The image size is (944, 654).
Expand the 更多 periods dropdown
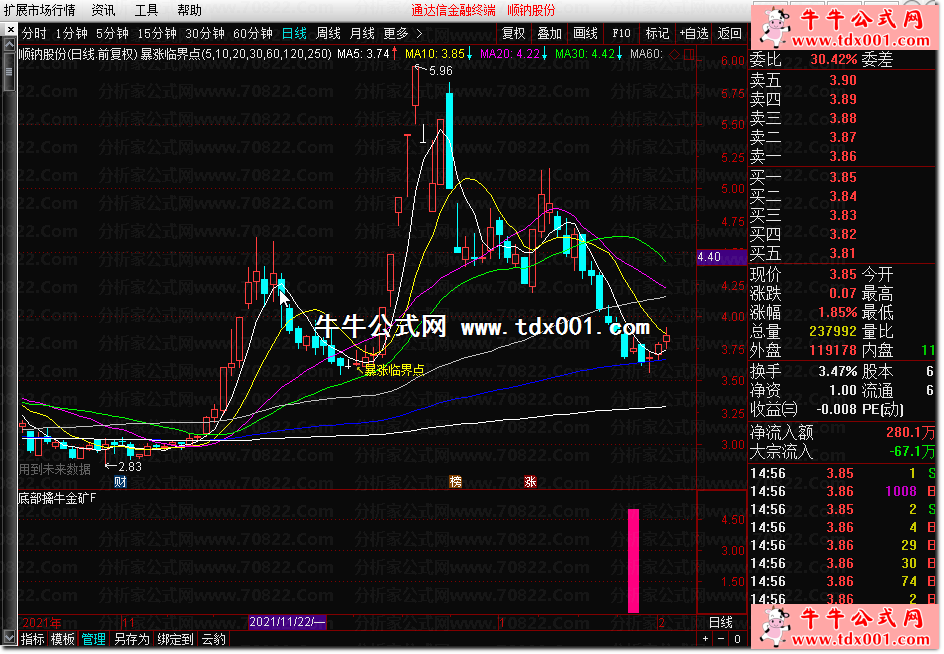[396, 34]
